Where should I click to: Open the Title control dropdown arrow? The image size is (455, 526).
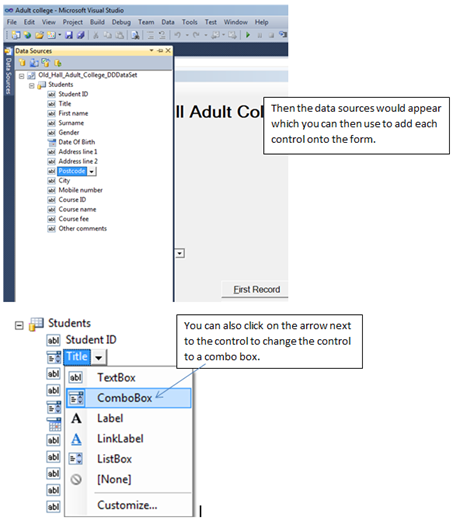point(99,358)
